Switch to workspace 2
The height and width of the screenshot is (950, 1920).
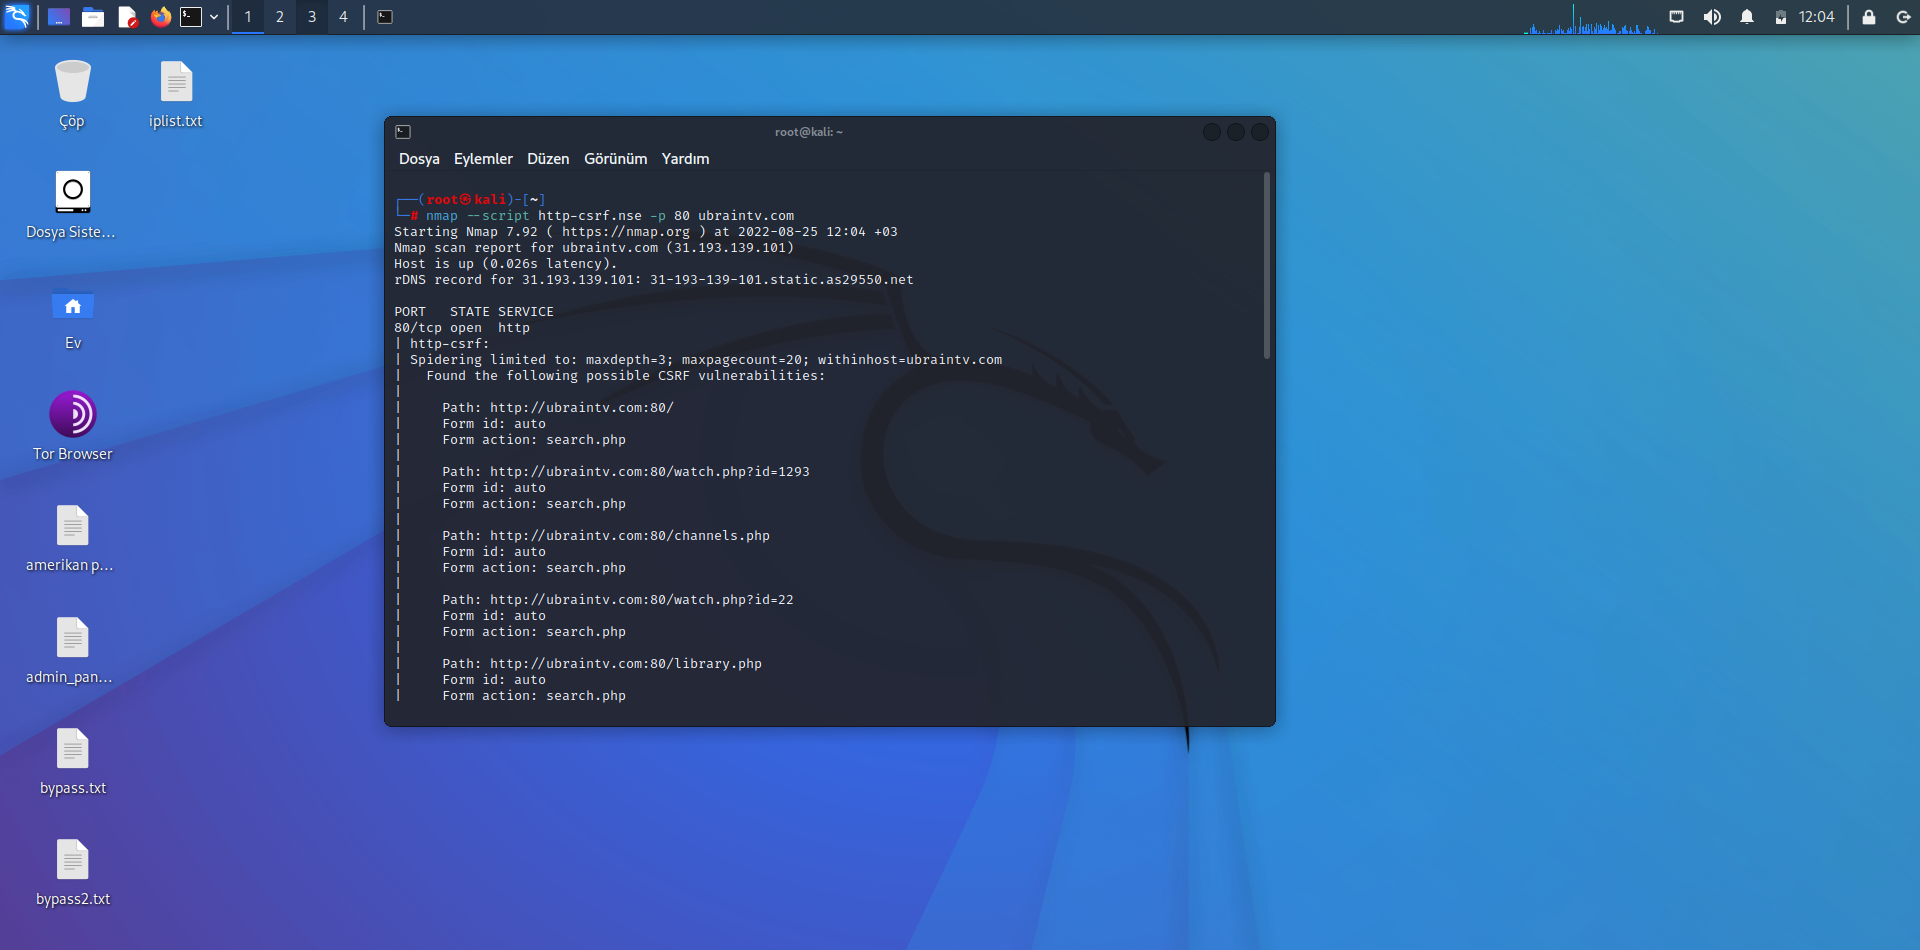point(280,17)
